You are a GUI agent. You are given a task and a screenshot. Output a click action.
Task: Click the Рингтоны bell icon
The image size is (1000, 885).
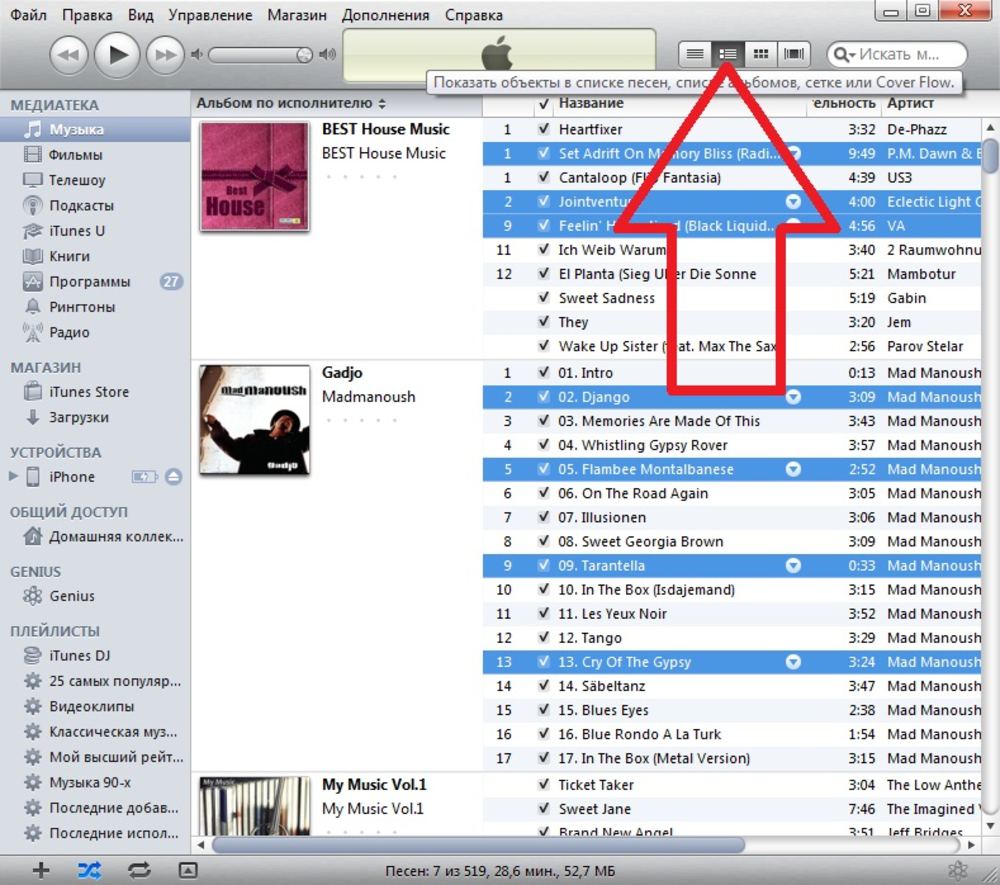click(33, 307)
